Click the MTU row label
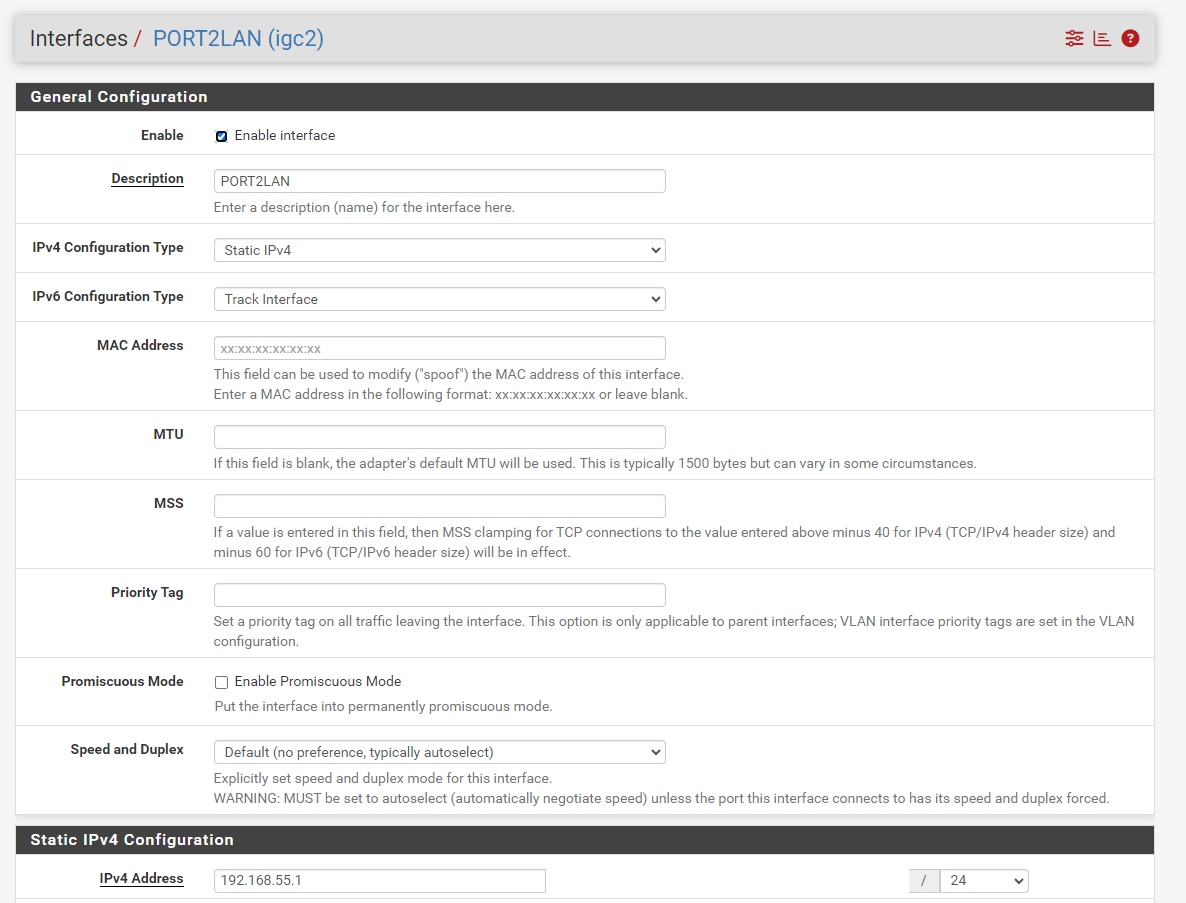 pos(168,435)
